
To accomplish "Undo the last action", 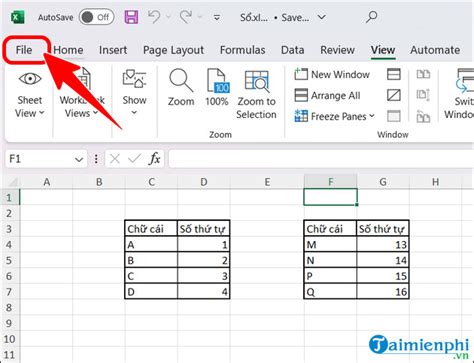I will tap(154, 16).
